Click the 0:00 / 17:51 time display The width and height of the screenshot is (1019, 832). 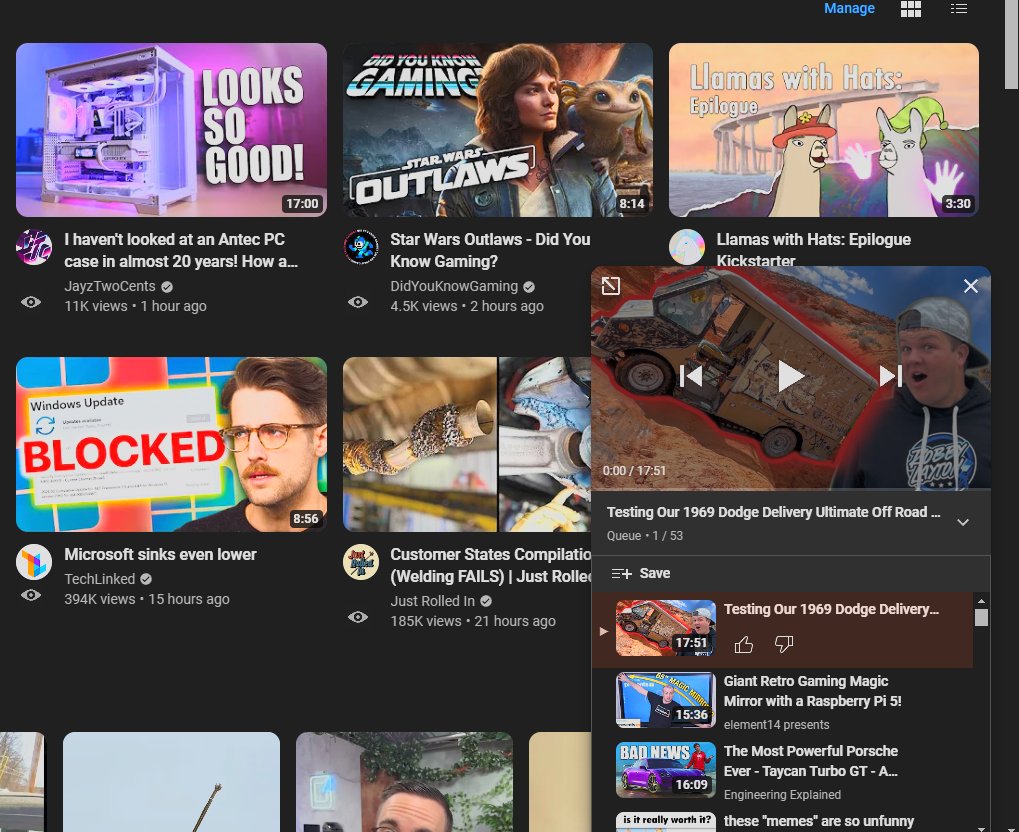coord(634,471)
